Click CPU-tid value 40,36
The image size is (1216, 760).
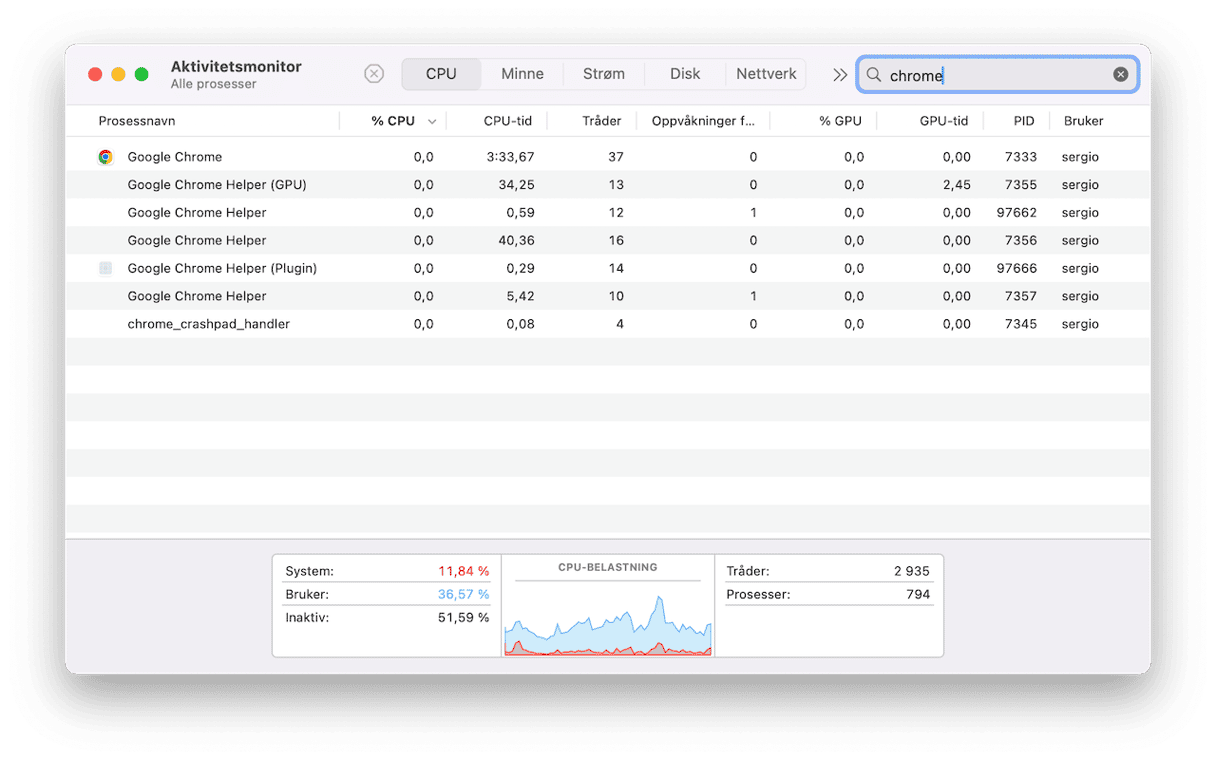(516, 241)
